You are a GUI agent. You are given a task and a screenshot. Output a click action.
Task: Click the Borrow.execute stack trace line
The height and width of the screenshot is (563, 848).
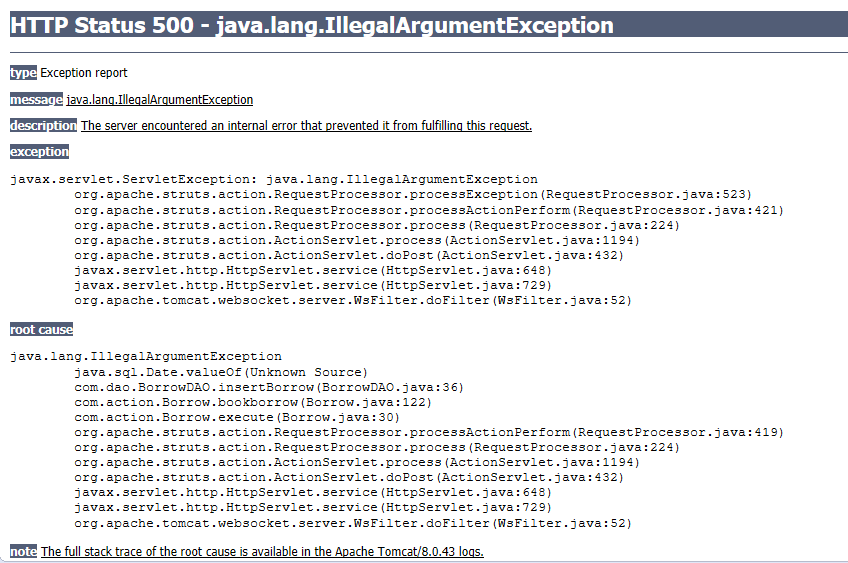click(236, 417)
